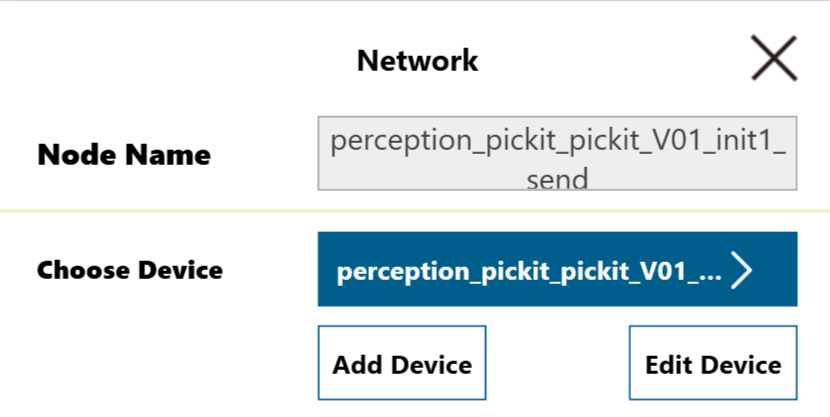Place cursor in the gray node name box
The width and height of the screenshot is (830, 417).
557,154
